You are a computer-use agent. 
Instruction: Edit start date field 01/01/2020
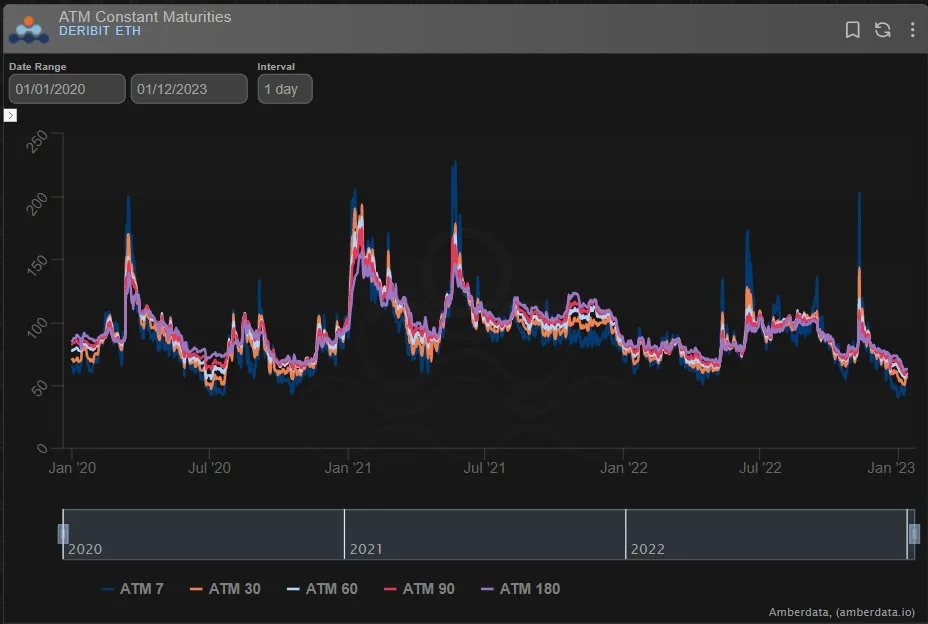coord(67,89)
